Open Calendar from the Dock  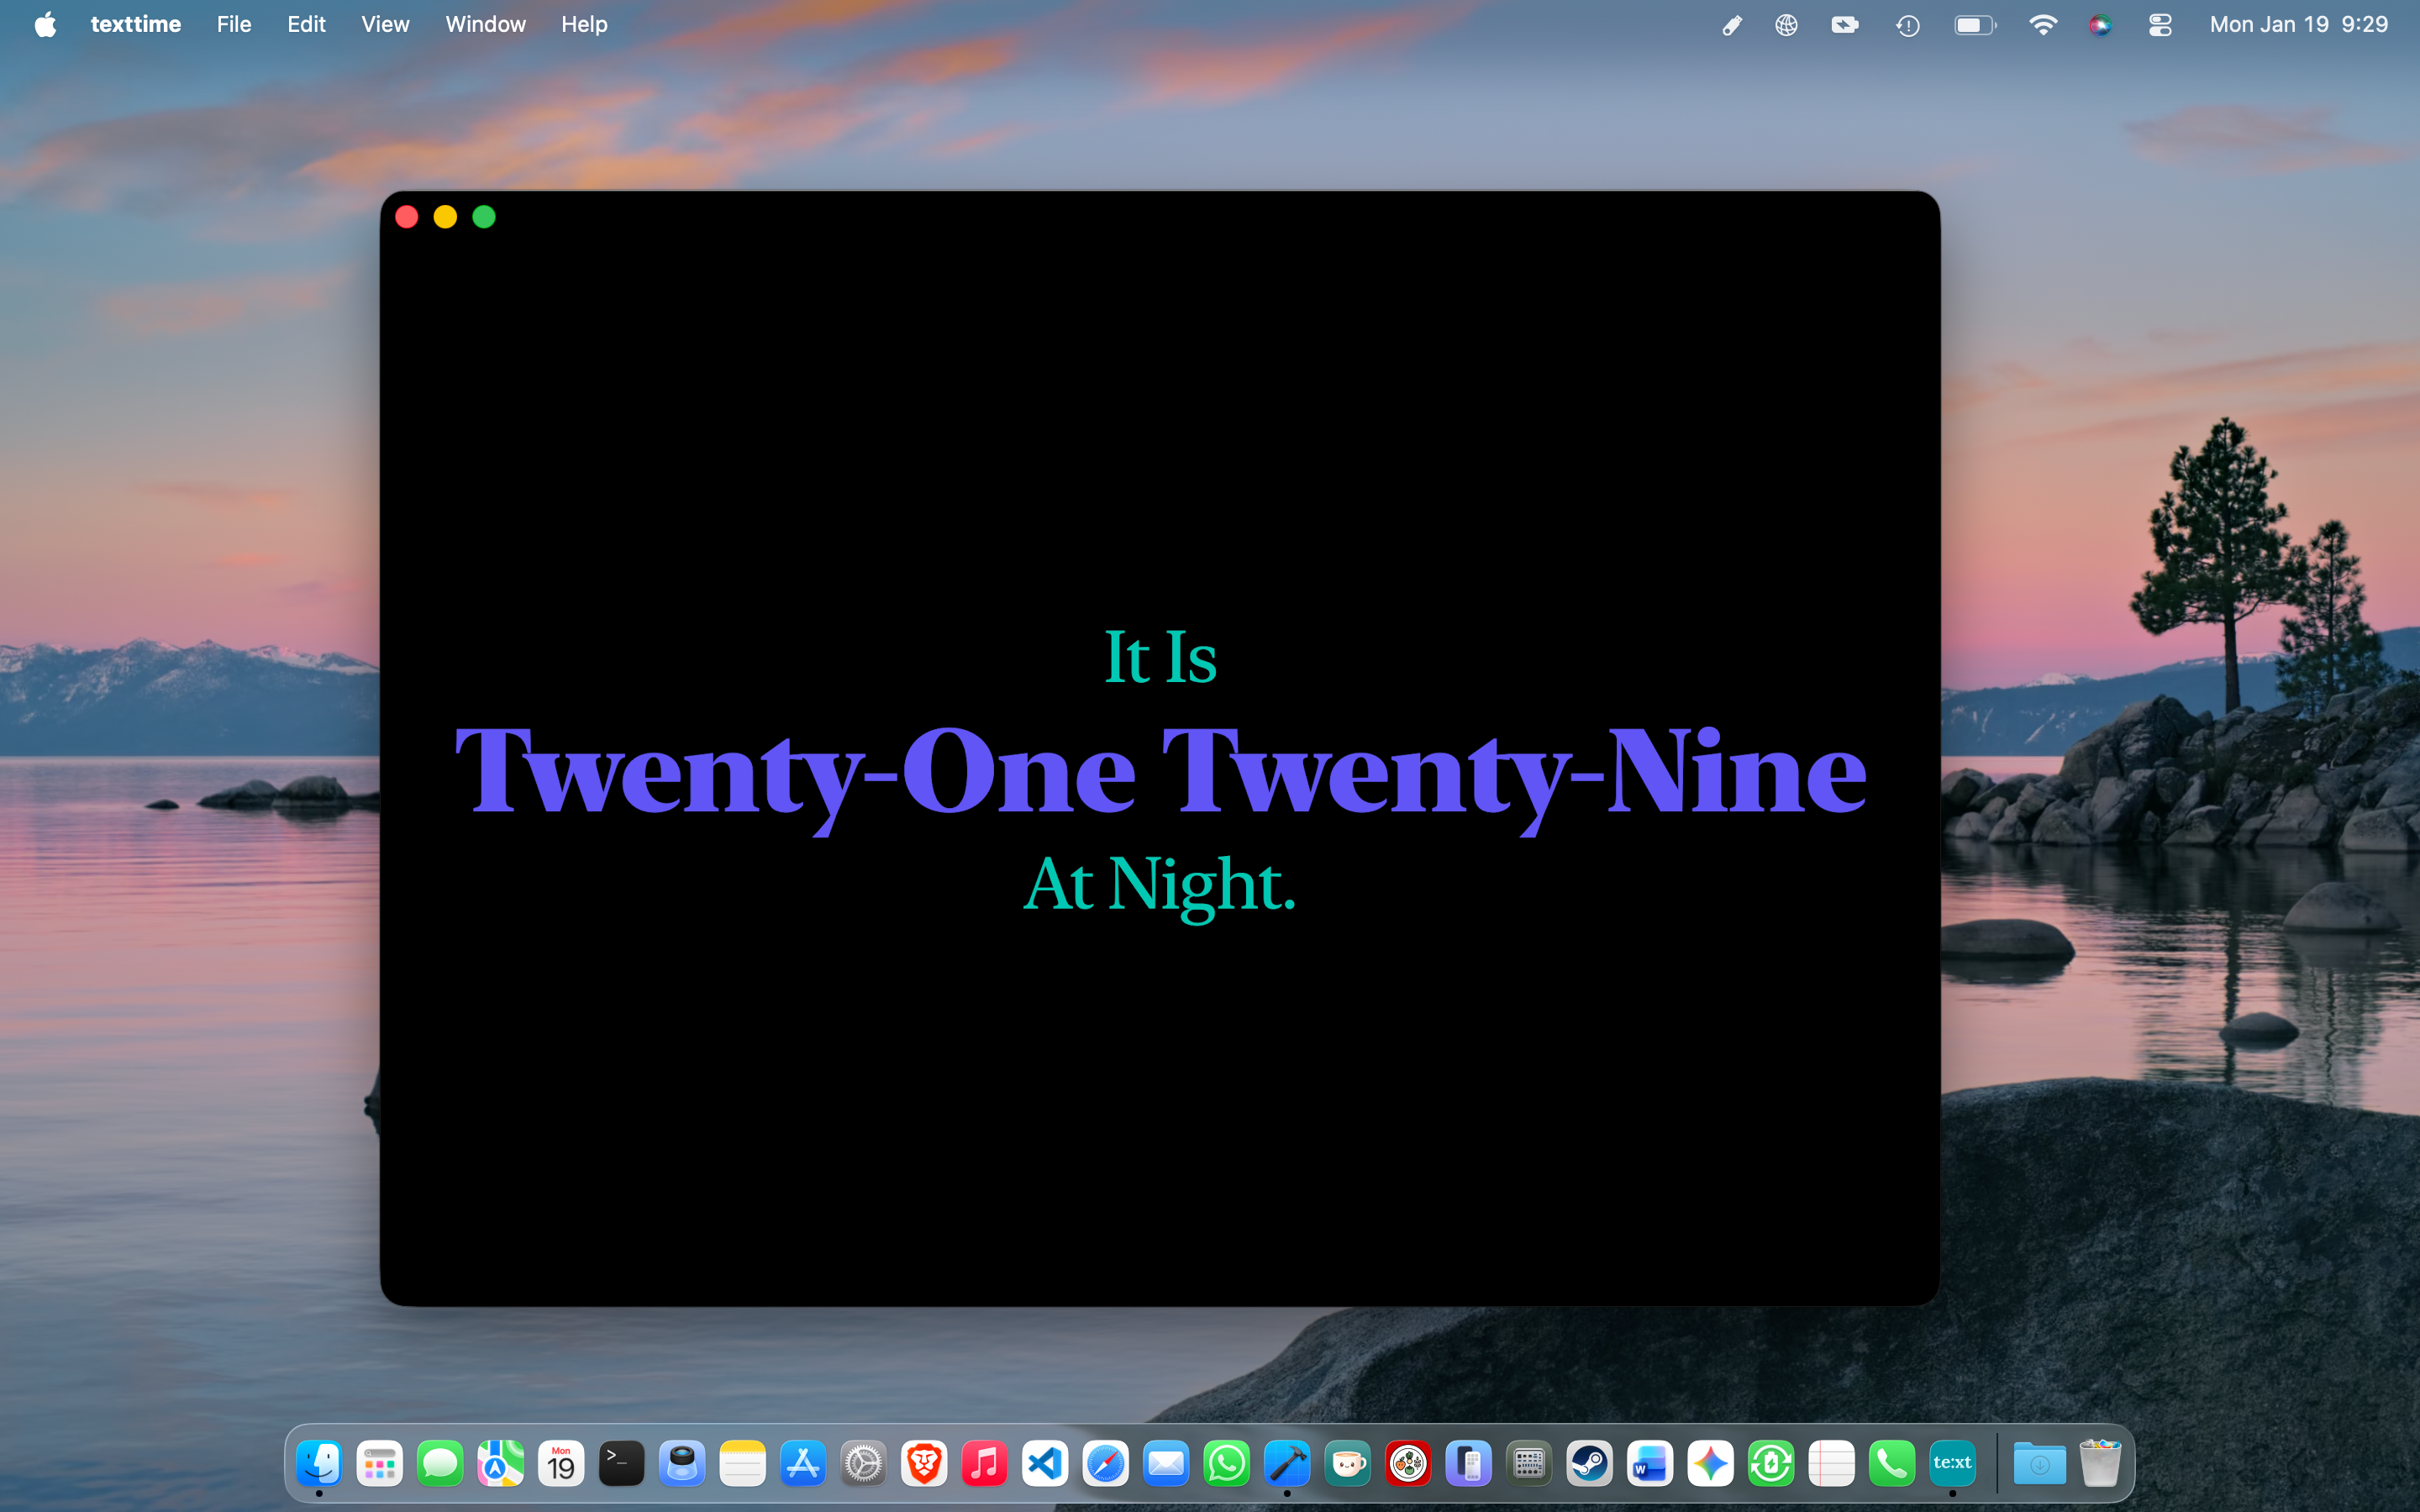point(561,1464)
